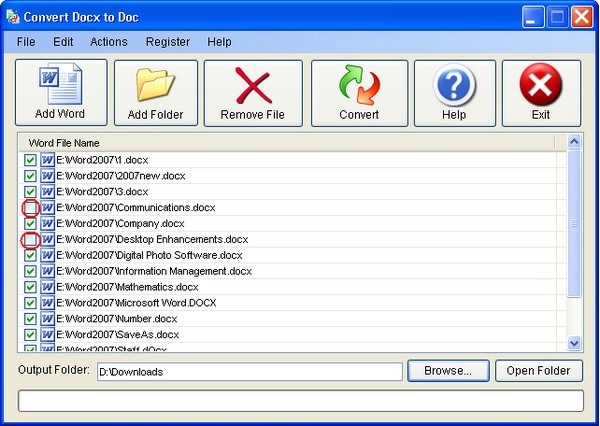This screenshot has height=426, width=600.
Task: Open the Actions menu
Action: [x=108, y=42]
